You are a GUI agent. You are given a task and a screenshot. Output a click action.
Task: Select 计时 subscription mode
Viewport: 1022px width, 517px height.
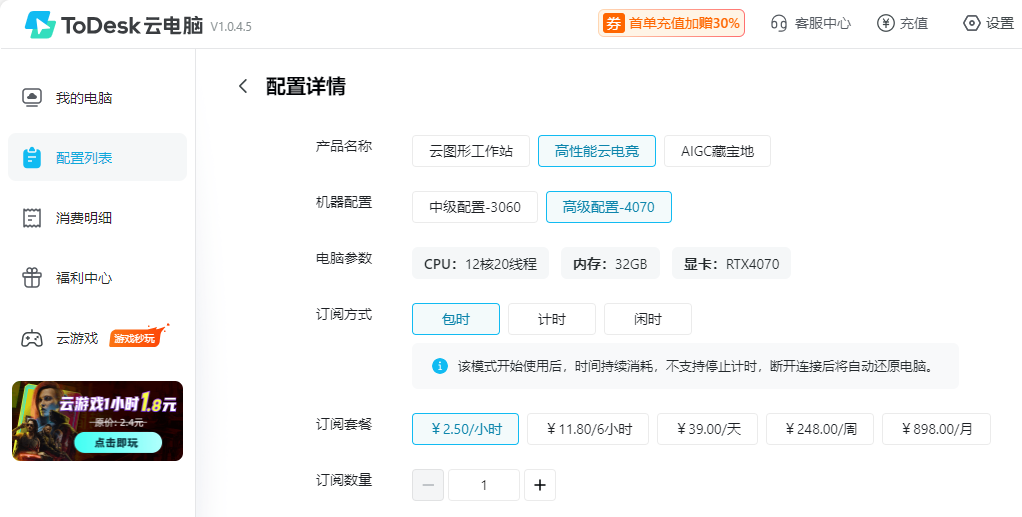pyautogui.click(x=551, y=319)
